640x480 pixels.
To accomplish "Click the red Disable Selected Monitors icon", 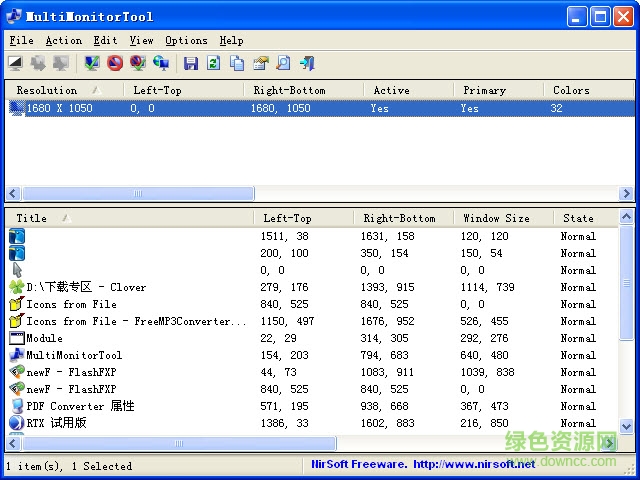I will [115, 64].
